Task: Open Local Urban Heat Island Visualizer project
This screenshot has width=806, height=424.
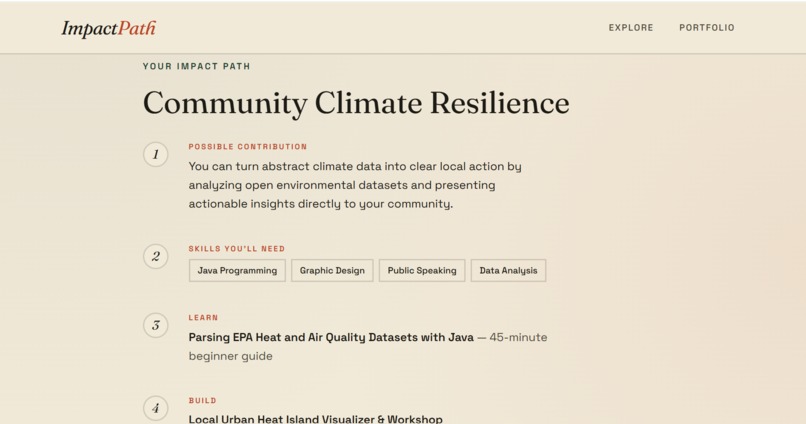Action: [316, 419]
